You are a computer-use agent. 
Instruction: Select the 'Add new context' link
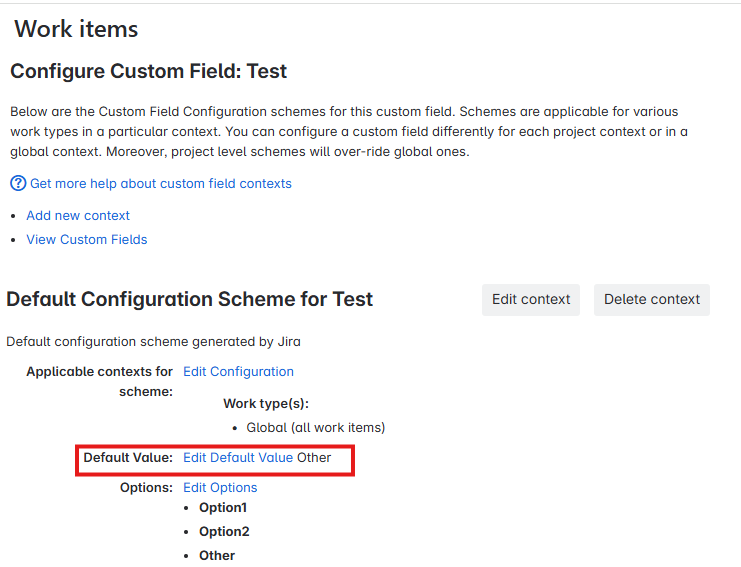[x=78, y=215]
